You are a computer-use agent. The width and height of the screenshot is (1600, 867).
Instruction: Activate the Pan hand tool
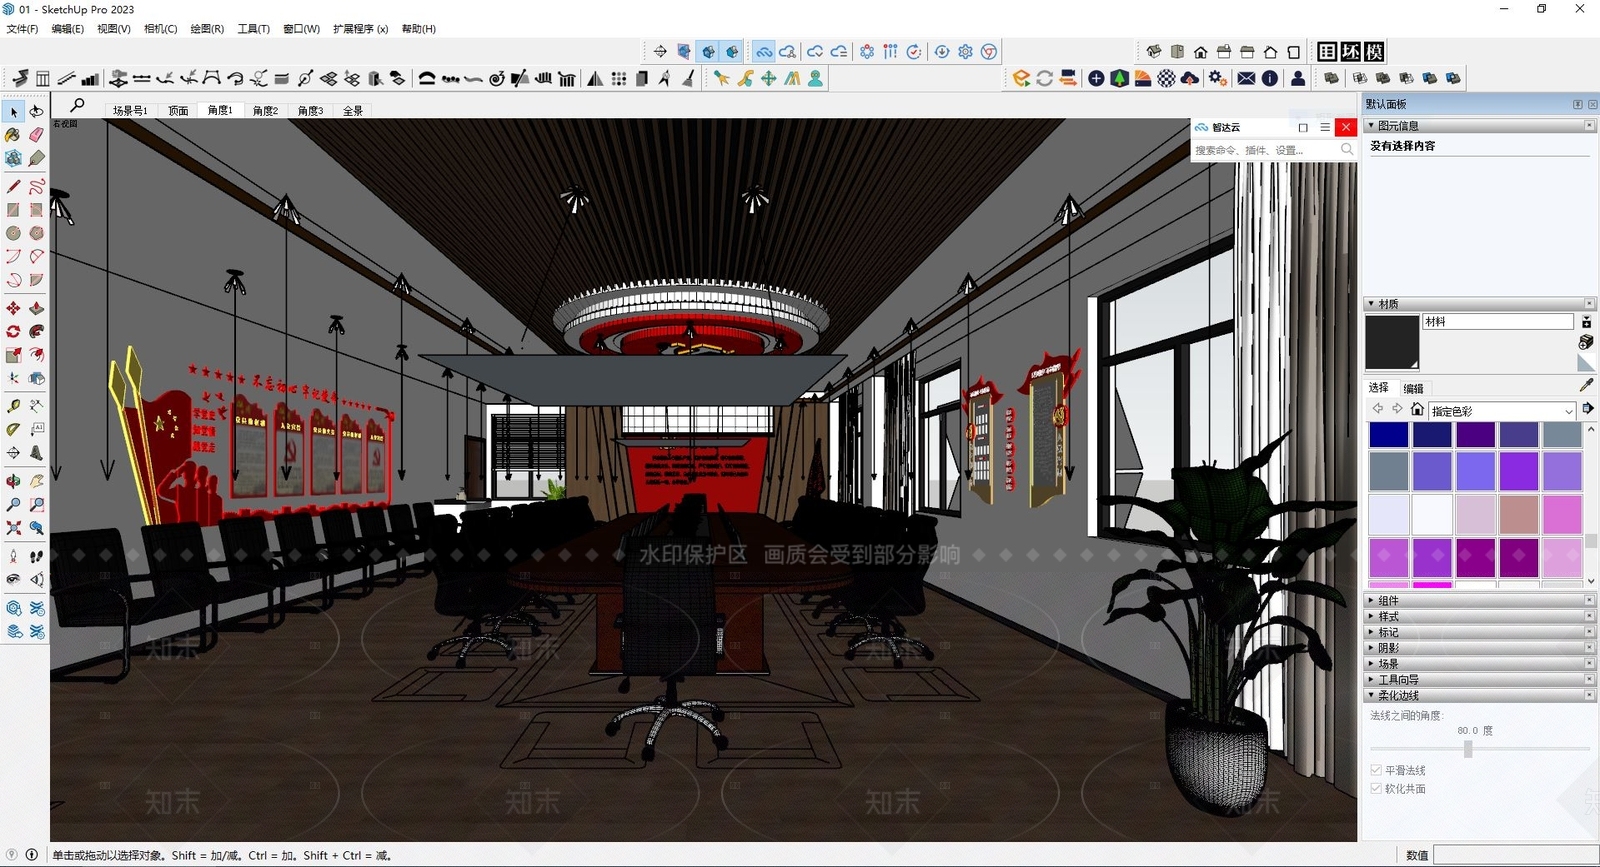[37, 481]
